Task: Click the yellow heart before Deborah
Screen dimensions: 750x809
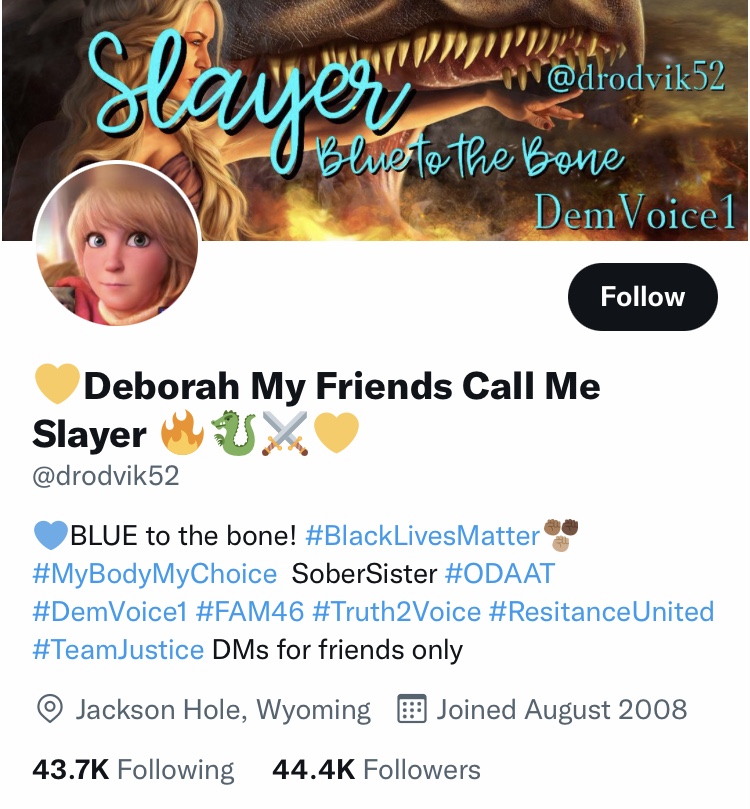Action: coord(57,383)
